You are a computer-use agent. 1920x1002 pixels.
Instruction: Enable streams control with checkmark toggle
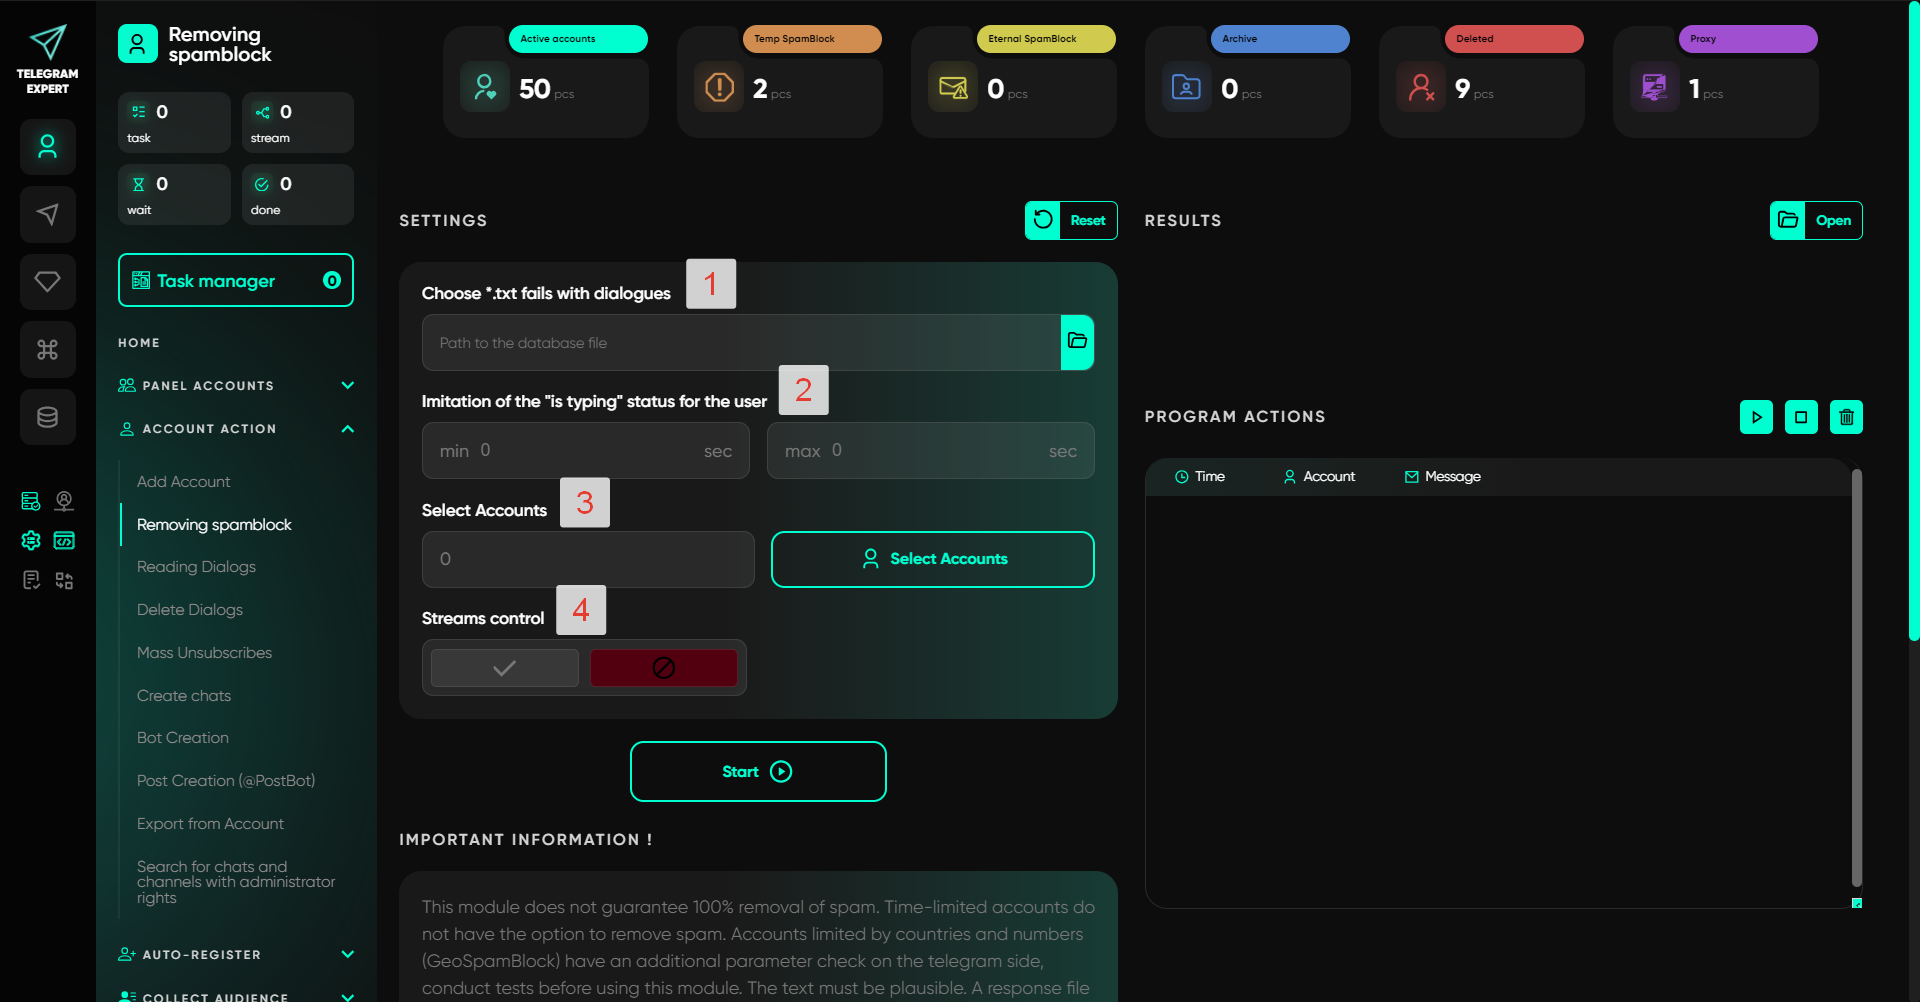tap(505, 668)
